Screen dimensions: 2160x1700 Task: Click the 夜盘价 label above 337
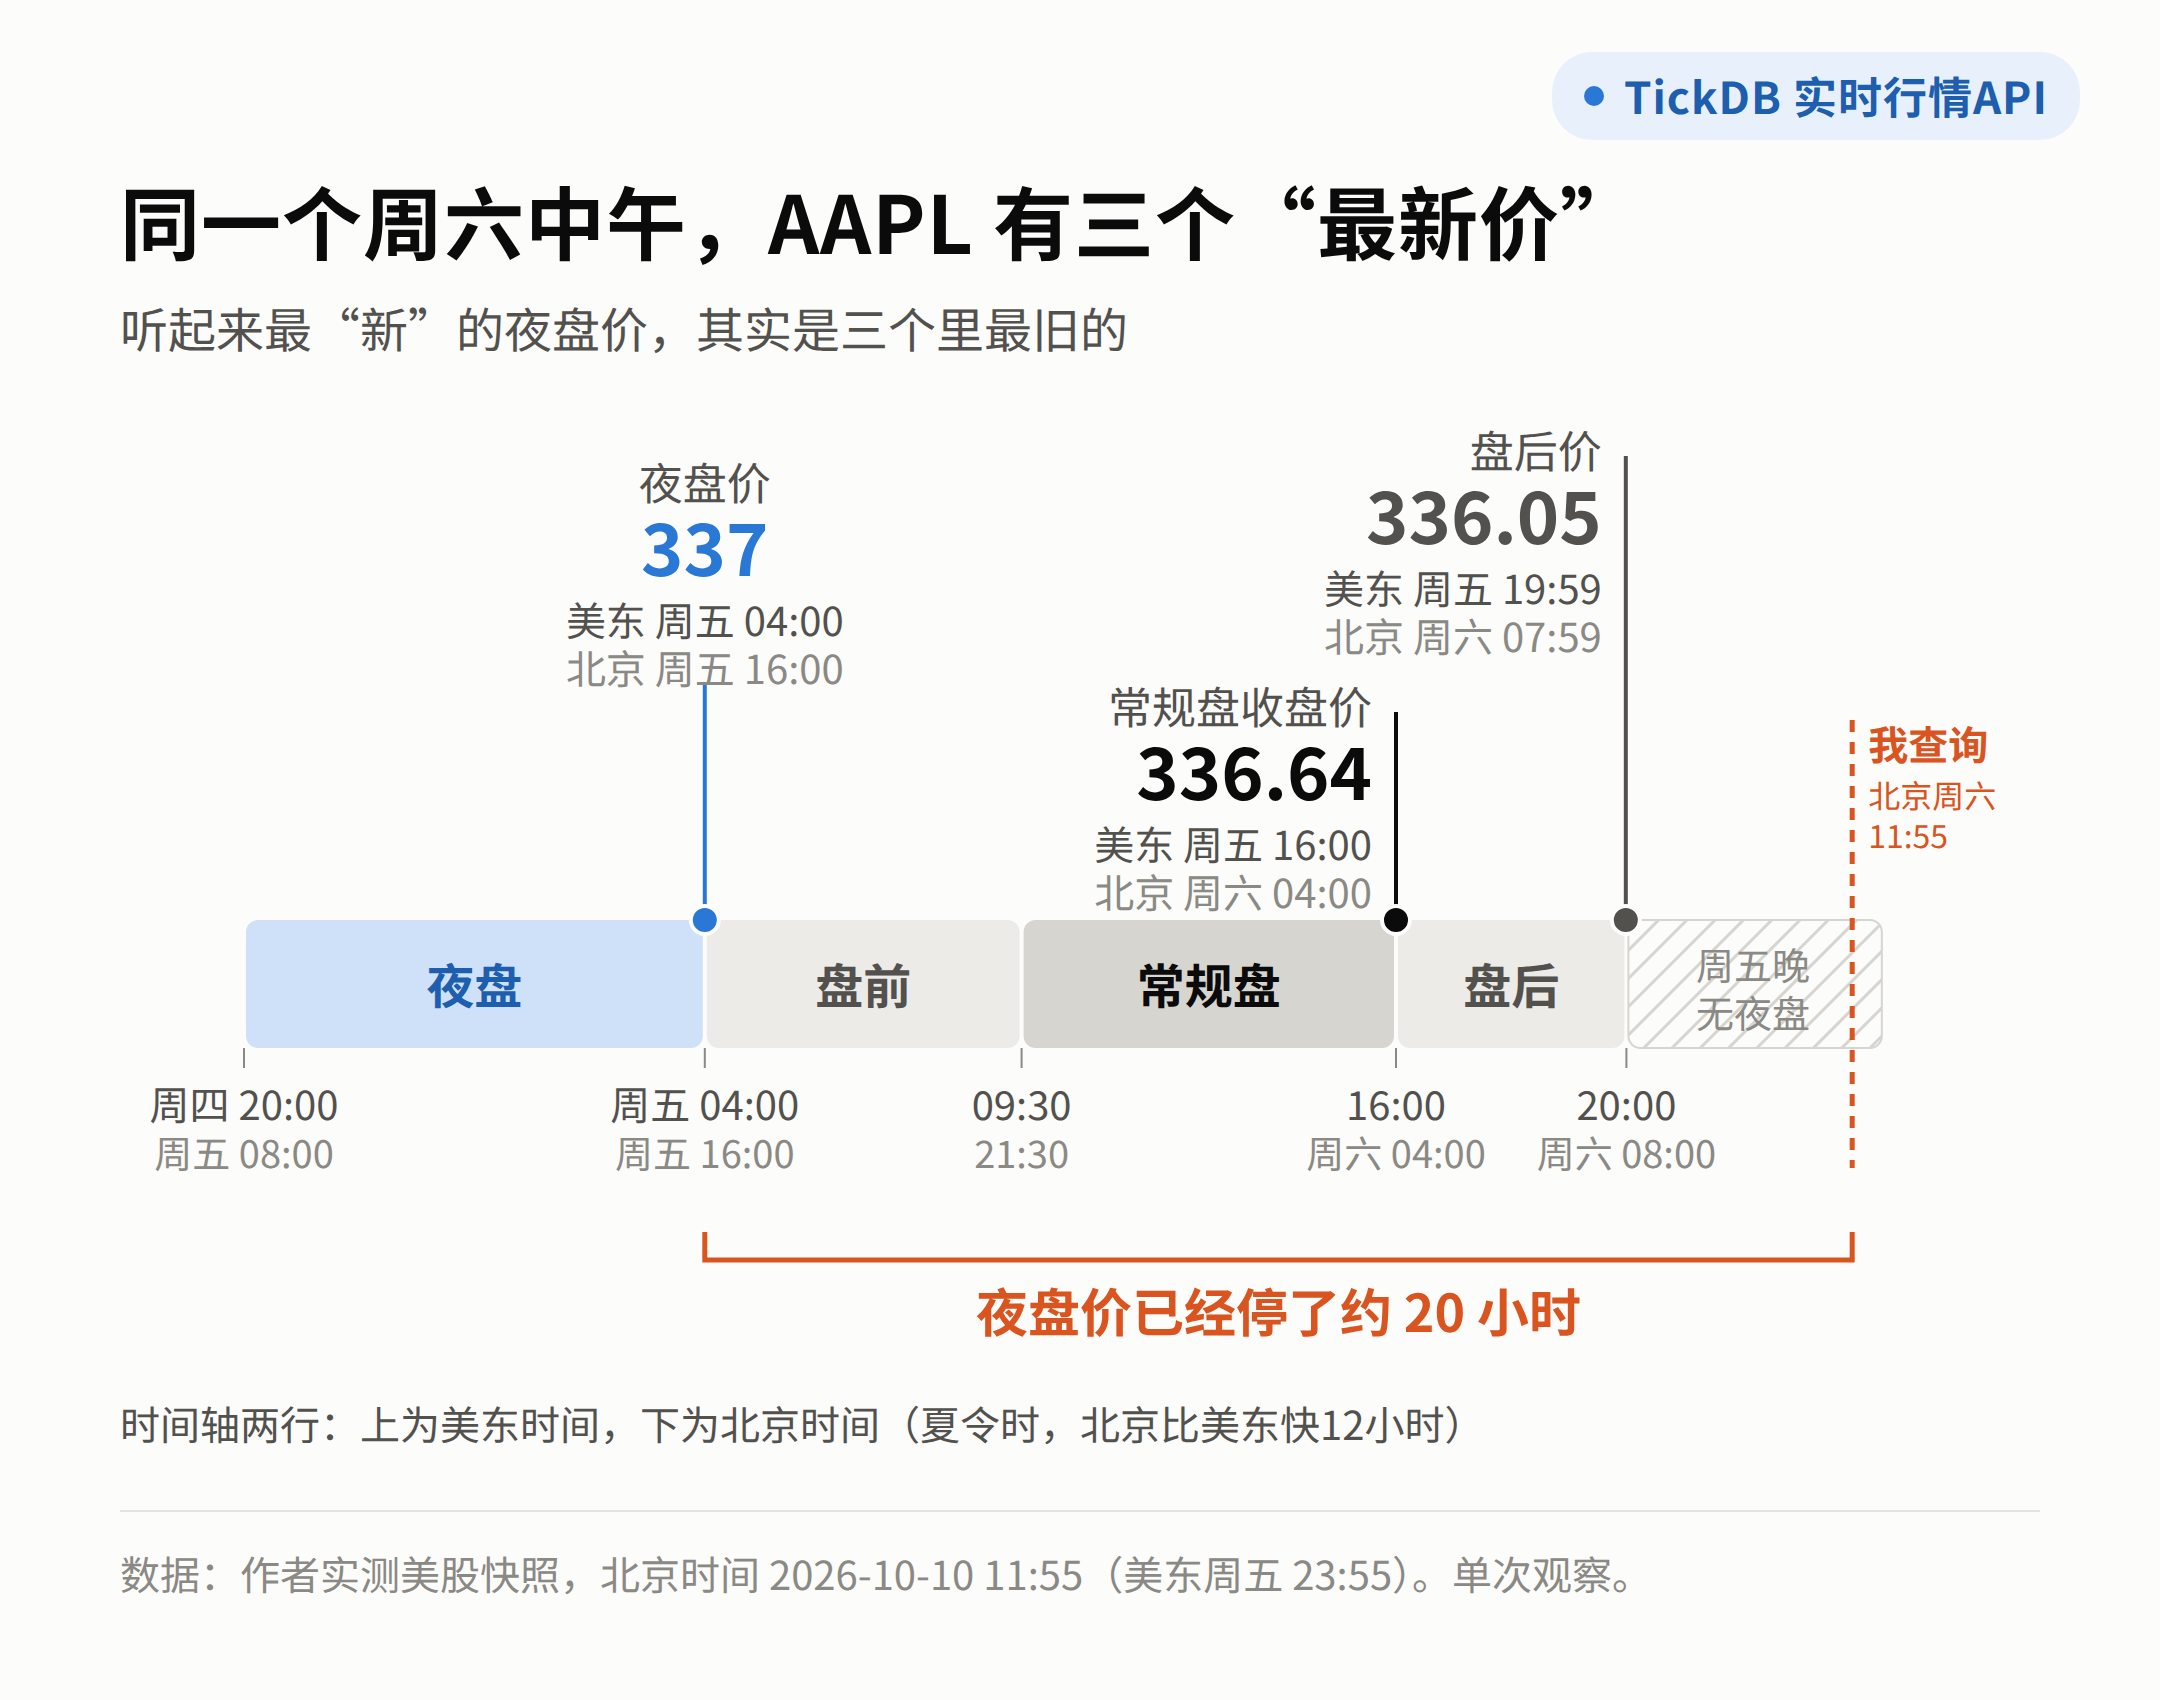coord(704,484)
